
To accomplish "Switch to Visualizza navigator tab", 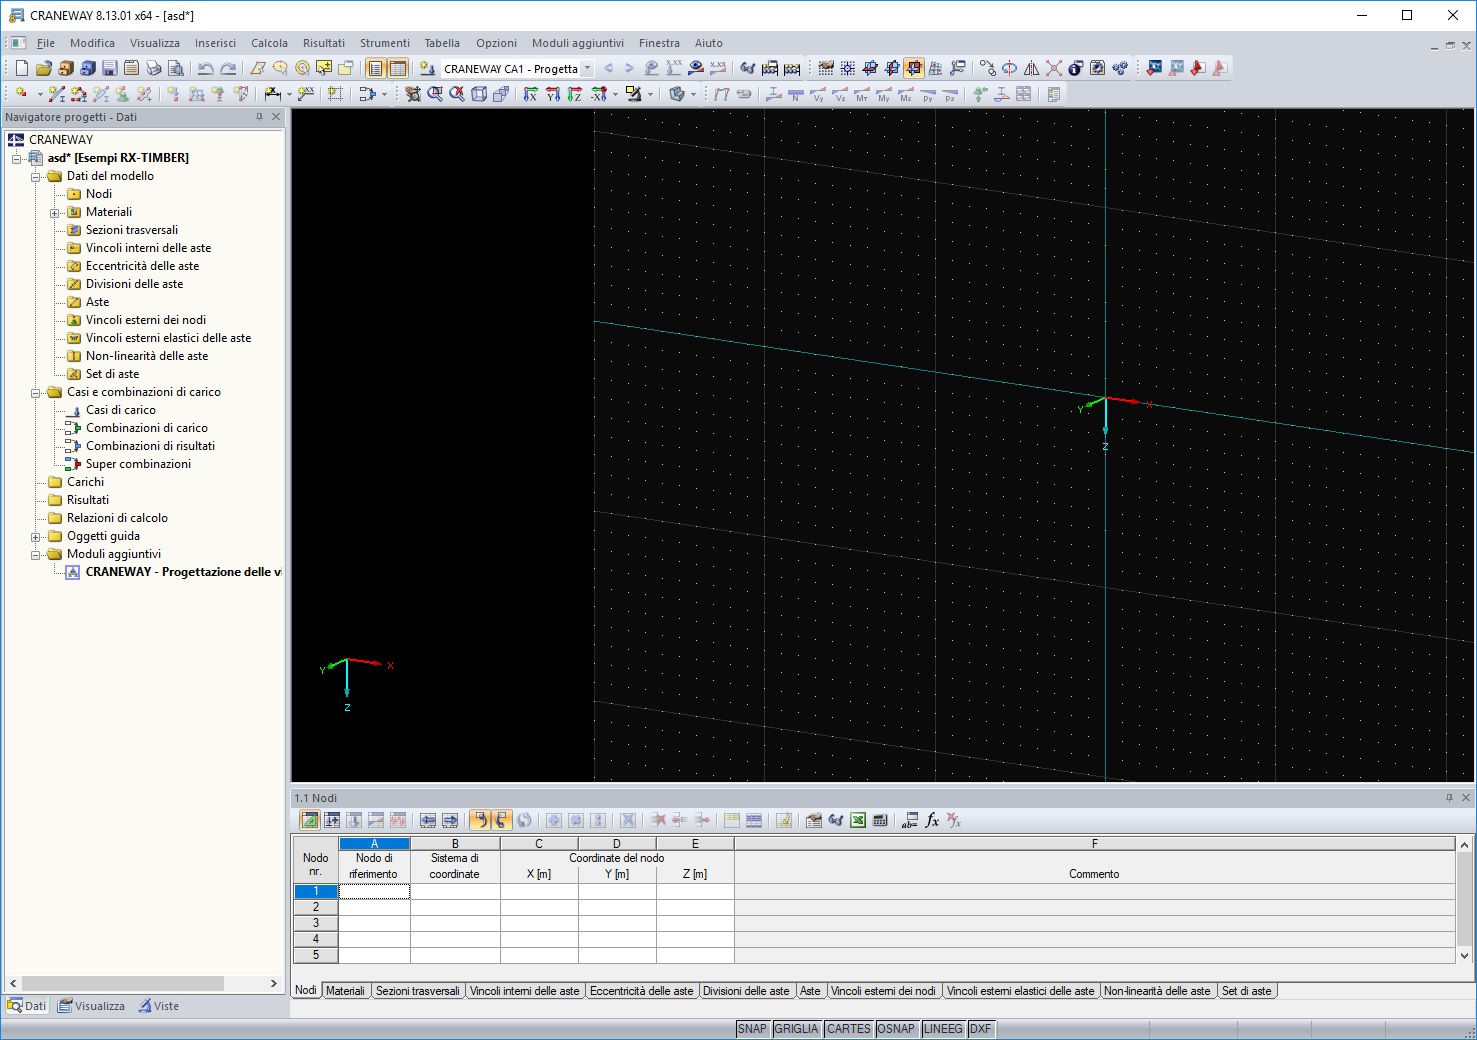I will point(92,1006).
